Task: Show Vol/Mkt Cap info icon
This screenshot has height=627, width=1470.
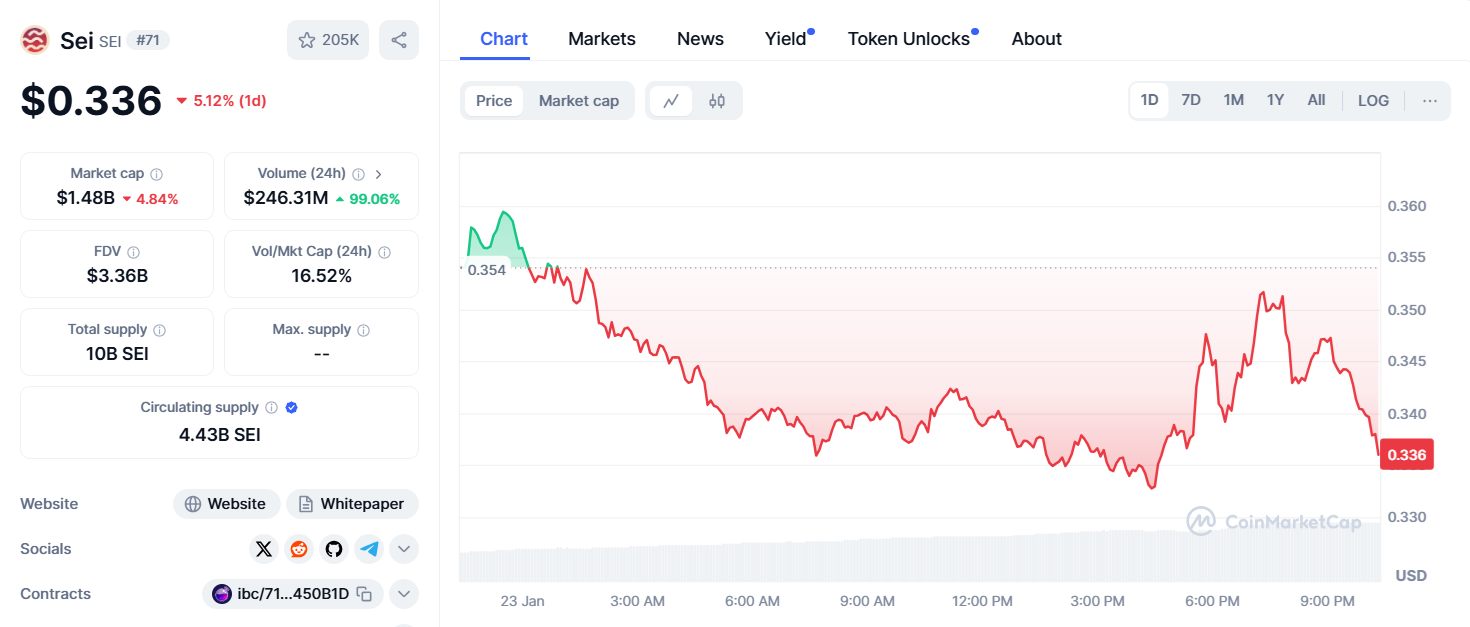Action: (x=385, y=252)
